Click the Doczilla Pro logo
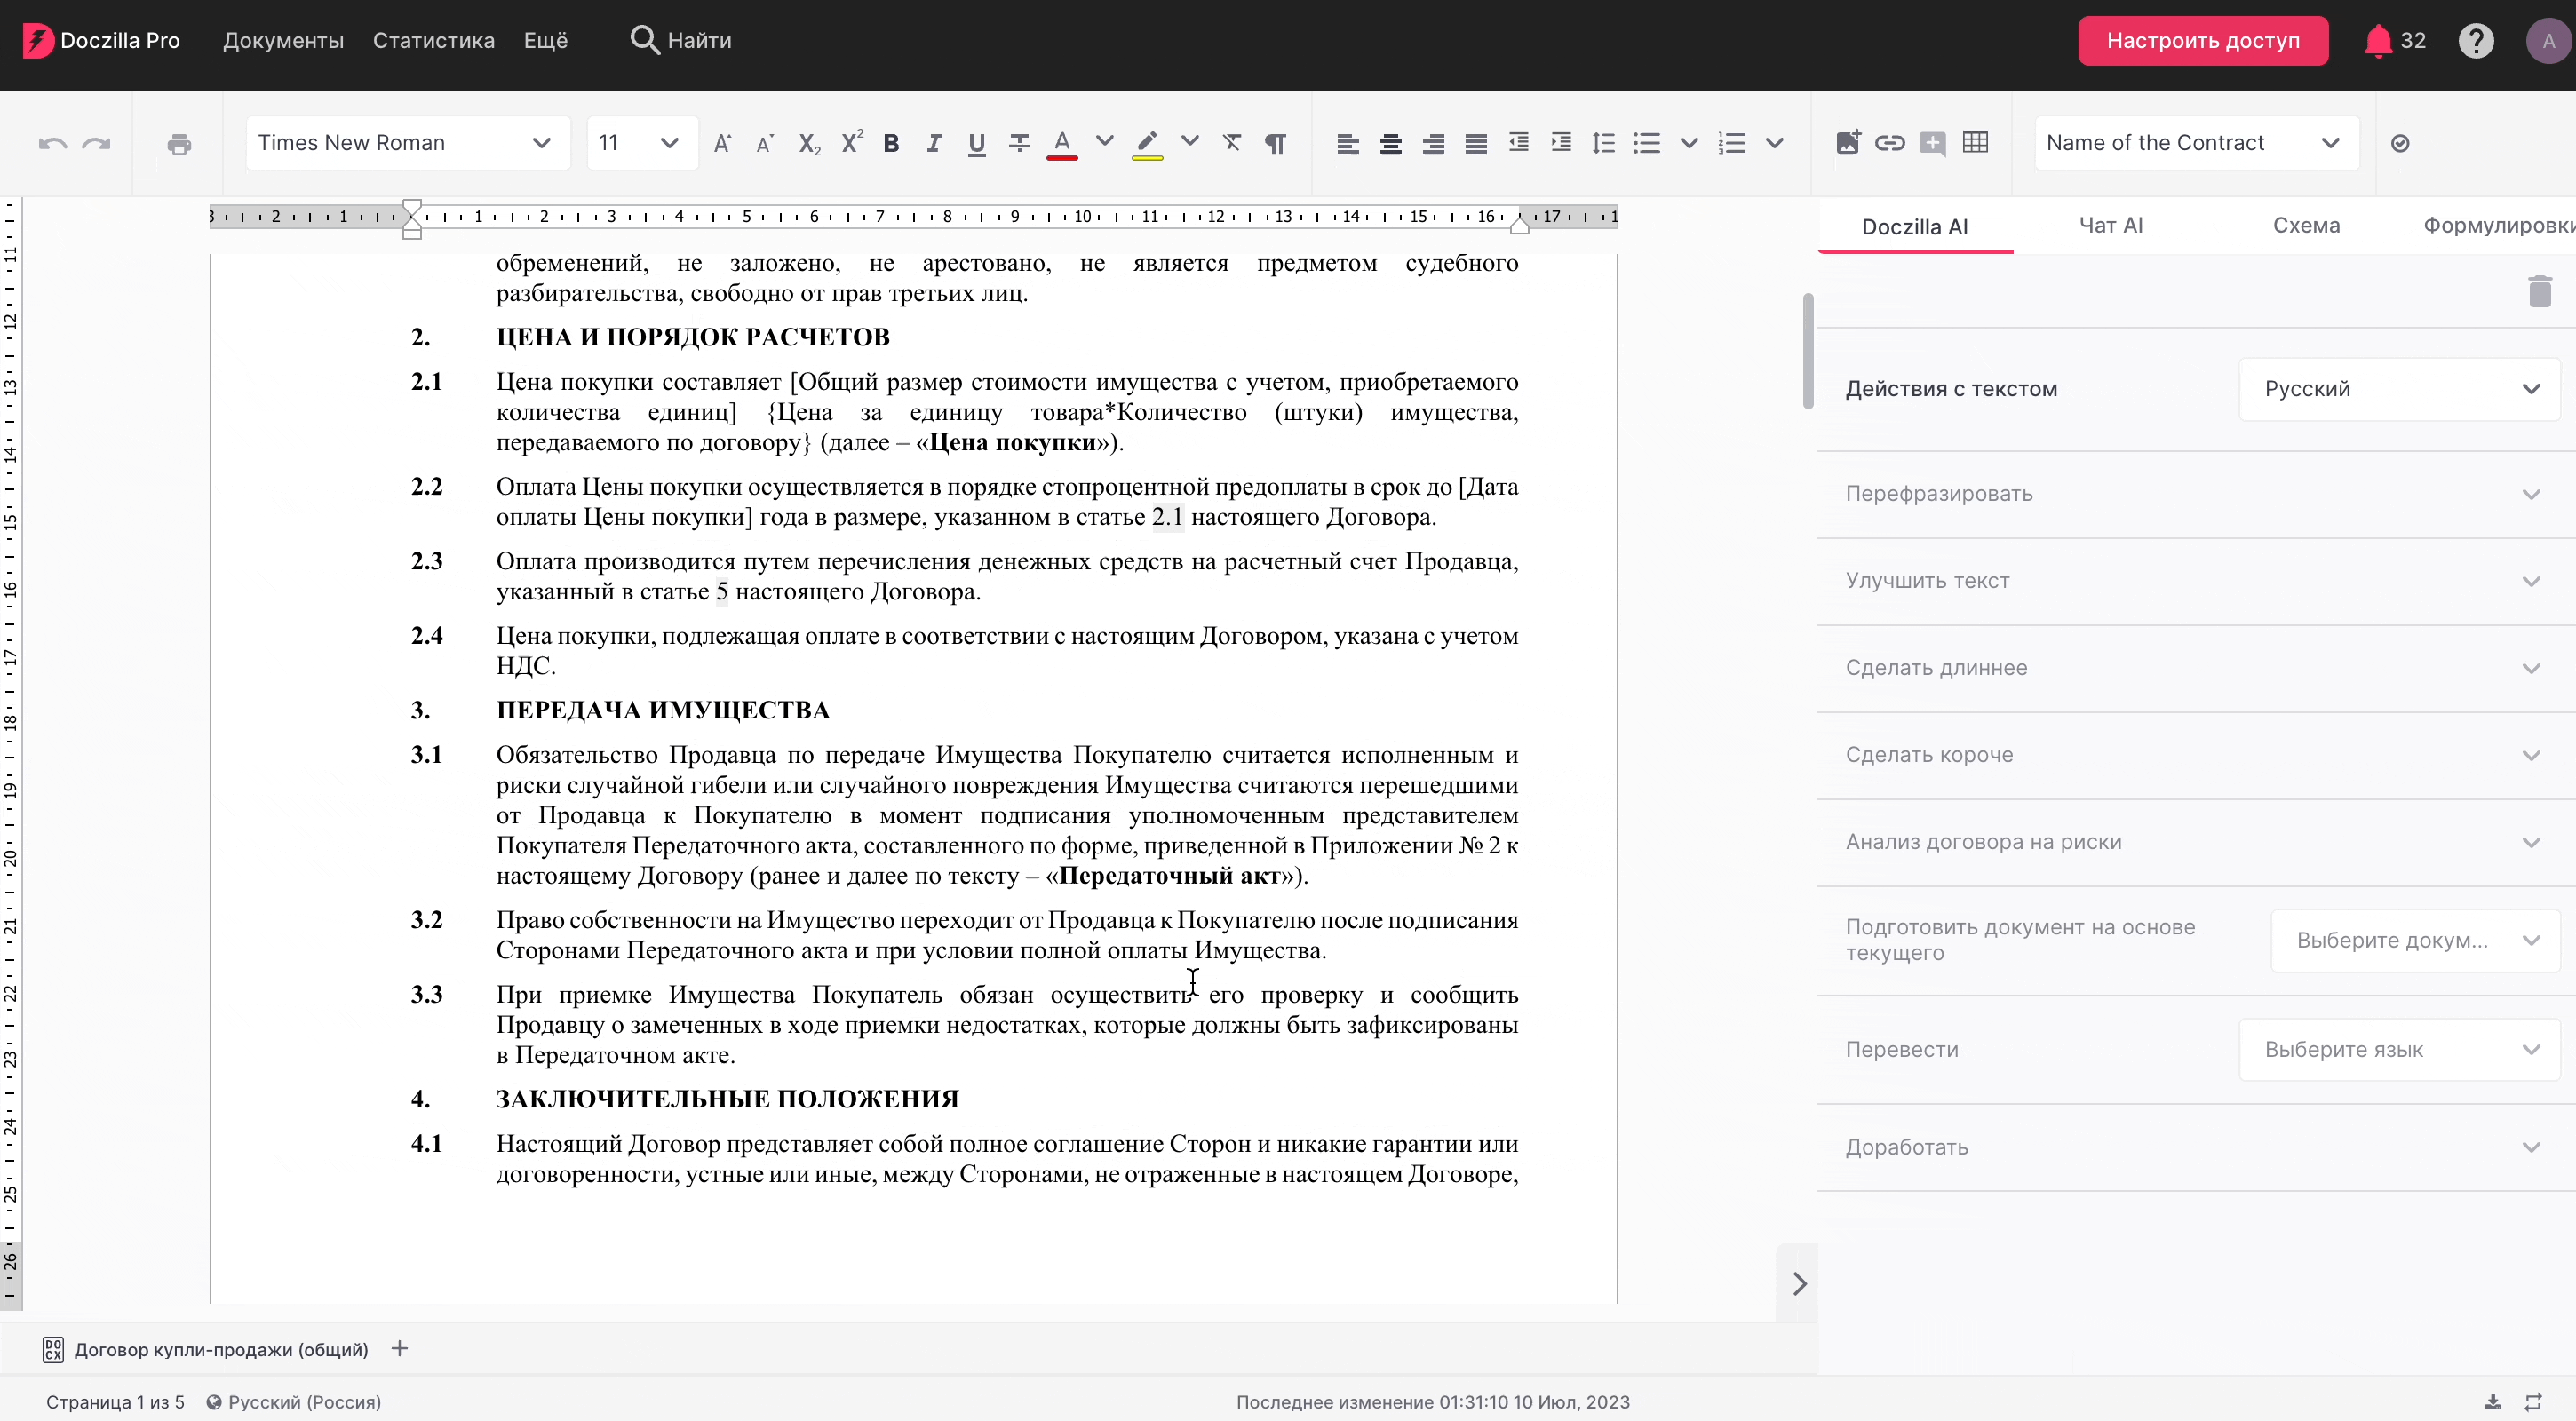The width and height of the screenshot is (2576, 1421). (x=101, y=41)
